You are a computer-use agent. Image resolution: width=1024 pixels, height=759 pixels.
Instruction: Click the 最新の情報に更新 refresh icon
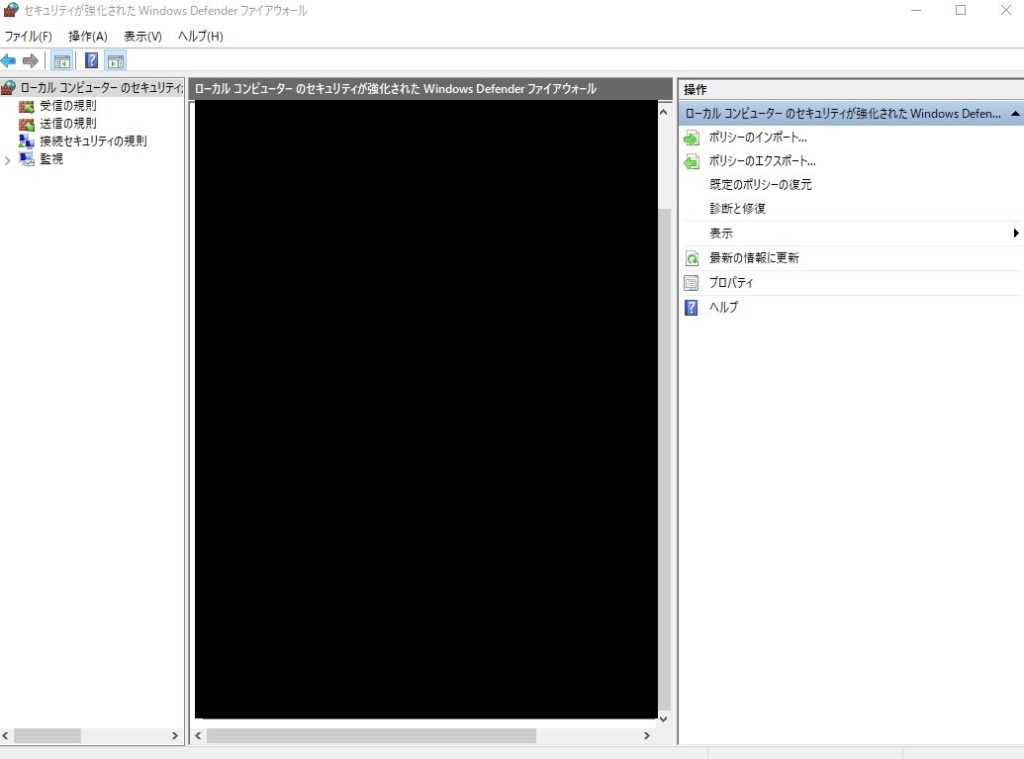pyautogui.click(x=692, y=258)
